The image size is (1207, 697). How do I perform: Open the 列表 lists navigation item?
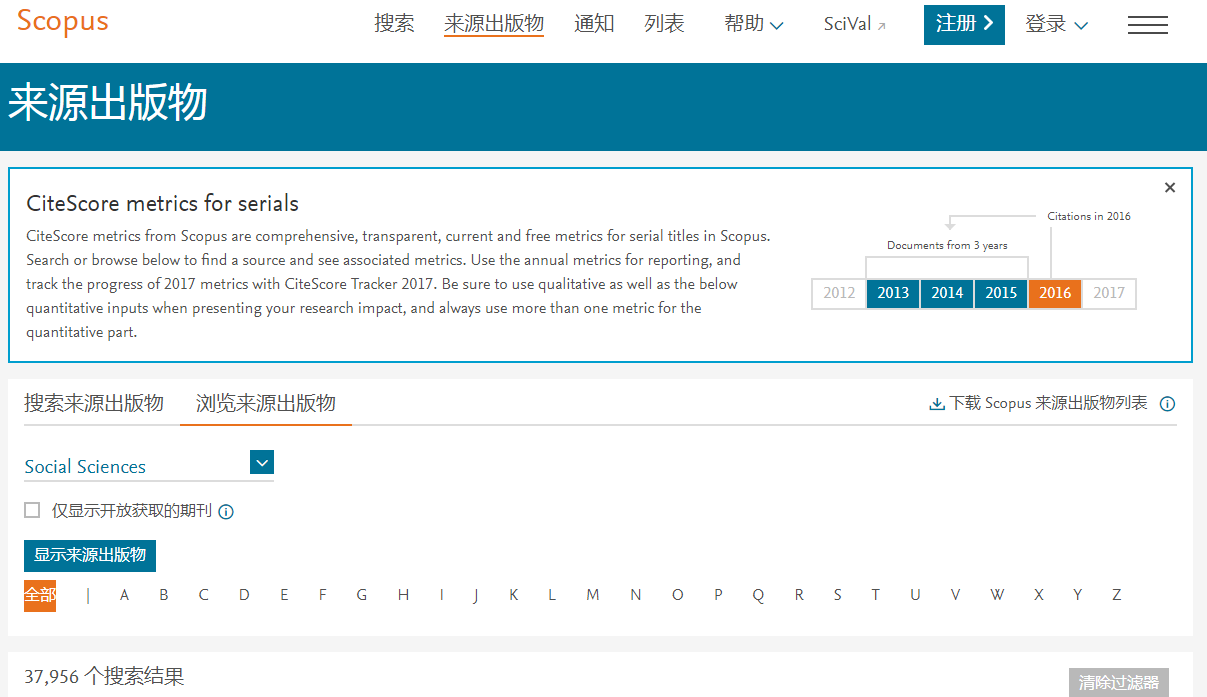pos(664,24)
